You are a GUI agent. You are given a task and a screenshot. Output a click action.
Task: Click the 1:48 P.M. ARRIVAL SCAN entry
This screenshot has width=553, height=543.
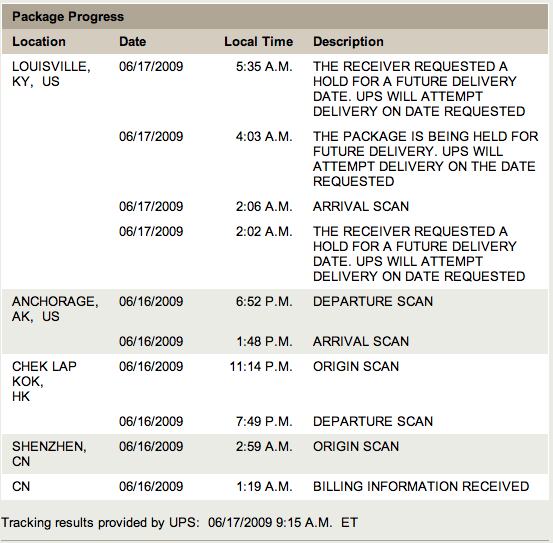[x=361, y=341]
